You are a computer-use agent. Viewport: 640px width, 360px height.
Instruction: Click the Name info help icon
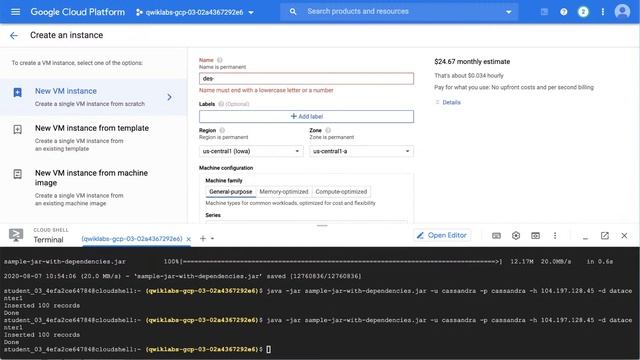click(x=220, y=60)
